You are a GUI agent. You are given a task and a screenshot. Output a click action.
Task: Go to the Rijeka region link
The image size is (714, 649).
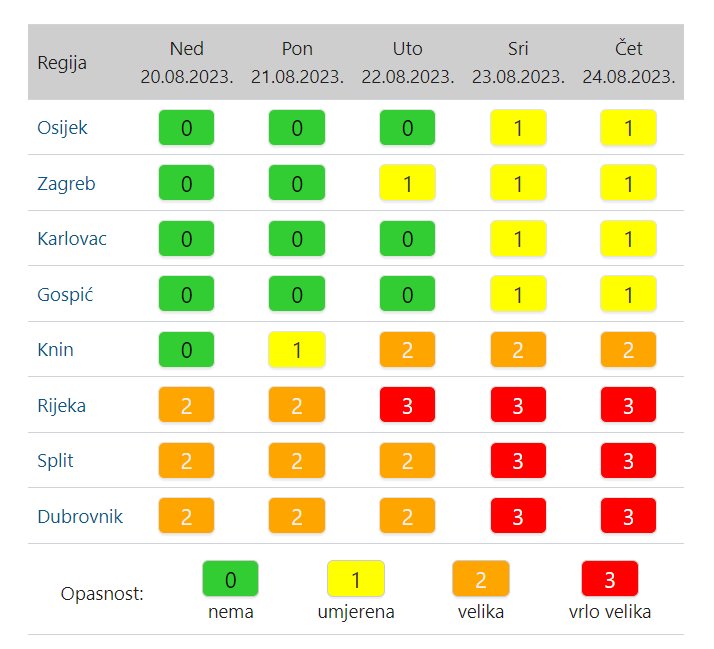[x=61, y=406]
